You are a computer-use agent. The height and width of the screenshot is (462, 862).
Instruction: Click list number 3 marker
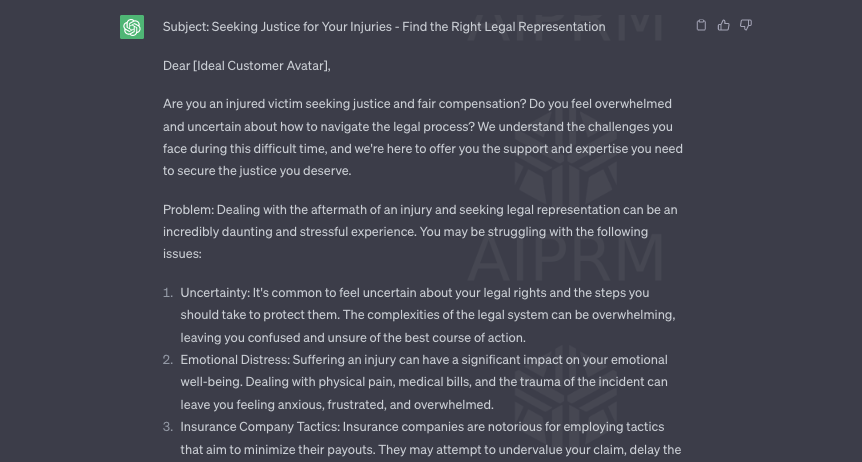(168, 427)
